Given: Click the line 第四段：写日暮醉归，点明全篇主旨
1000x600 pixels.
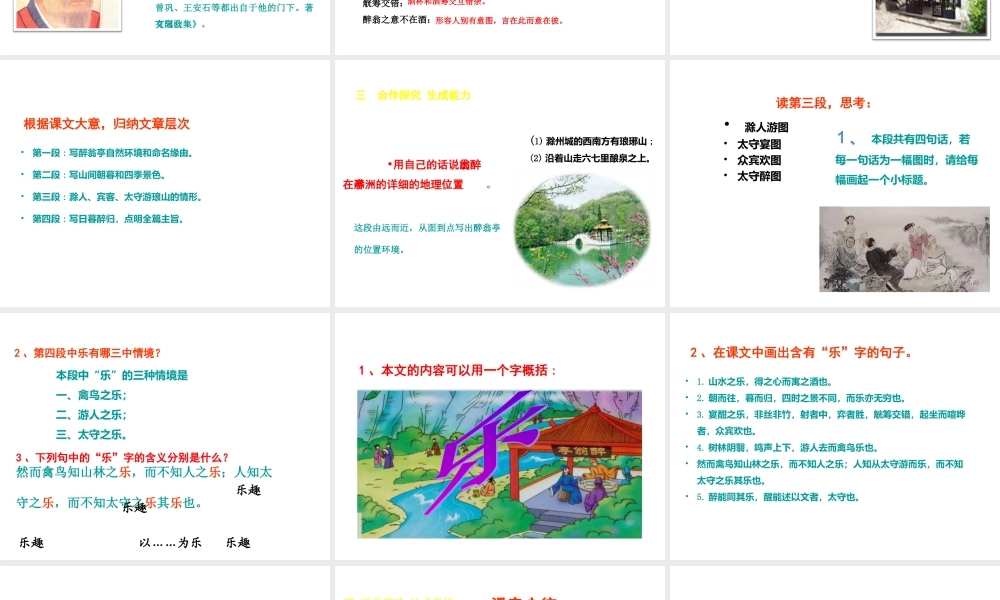Looking at the screenshot, I should [108, 219].
